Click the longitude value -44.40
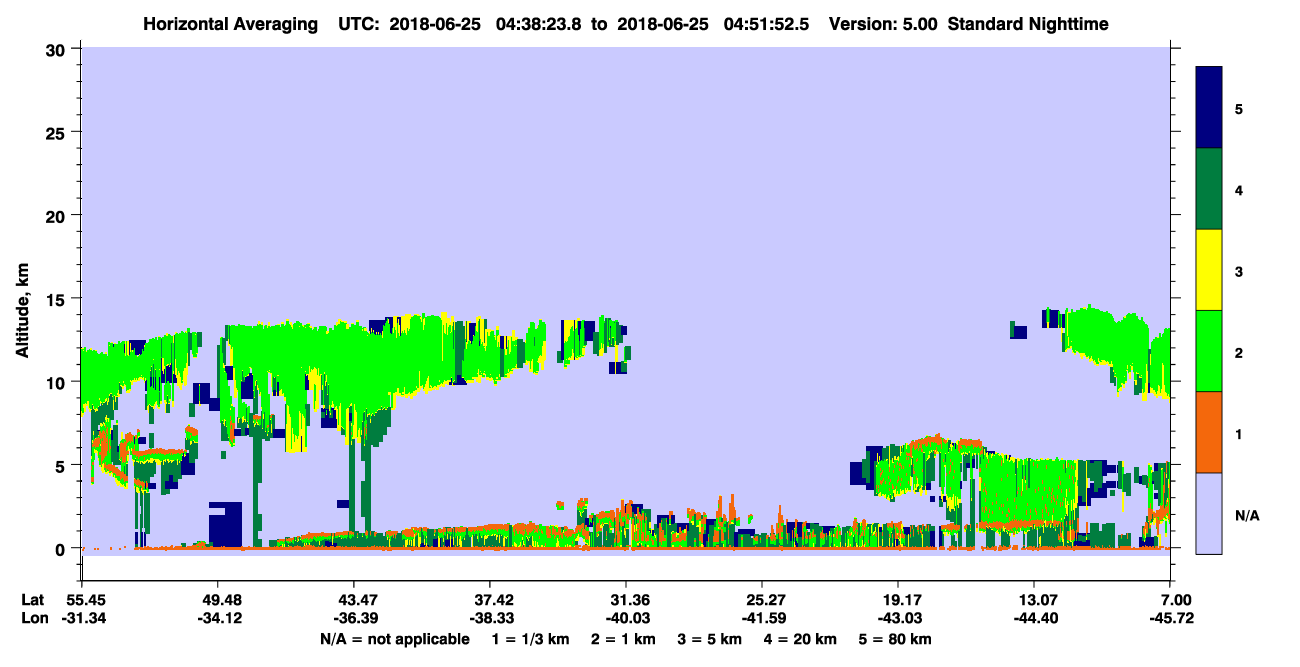This screenshot has width=1300, height=667. click(x=1034, y=619)
